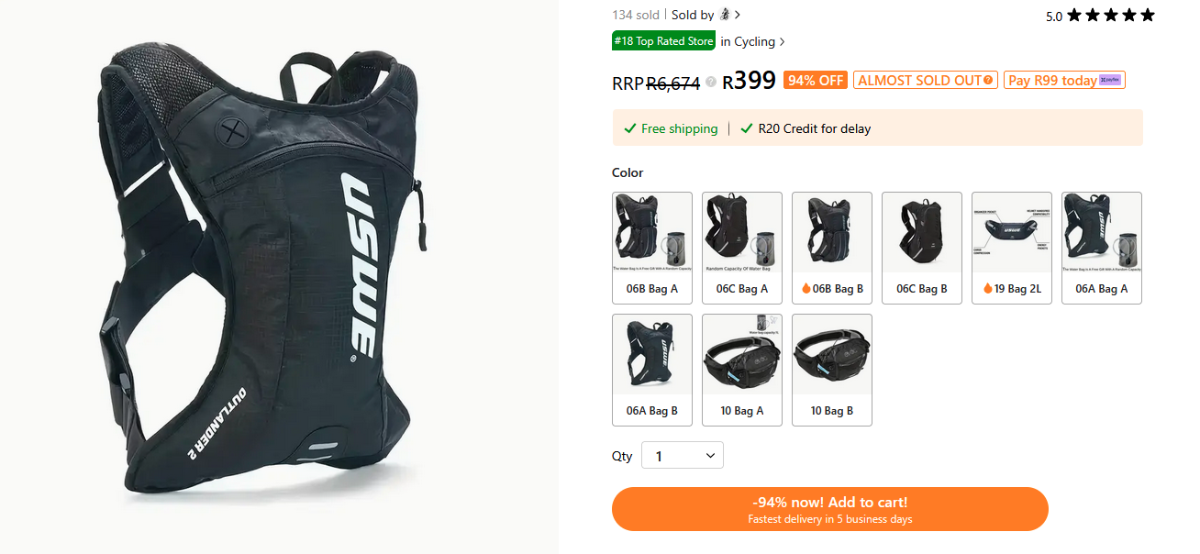Viewport: 1200px width, 554px height.
Task: Choose the 06A Bag A option
Action: [x=1102, y=247]
